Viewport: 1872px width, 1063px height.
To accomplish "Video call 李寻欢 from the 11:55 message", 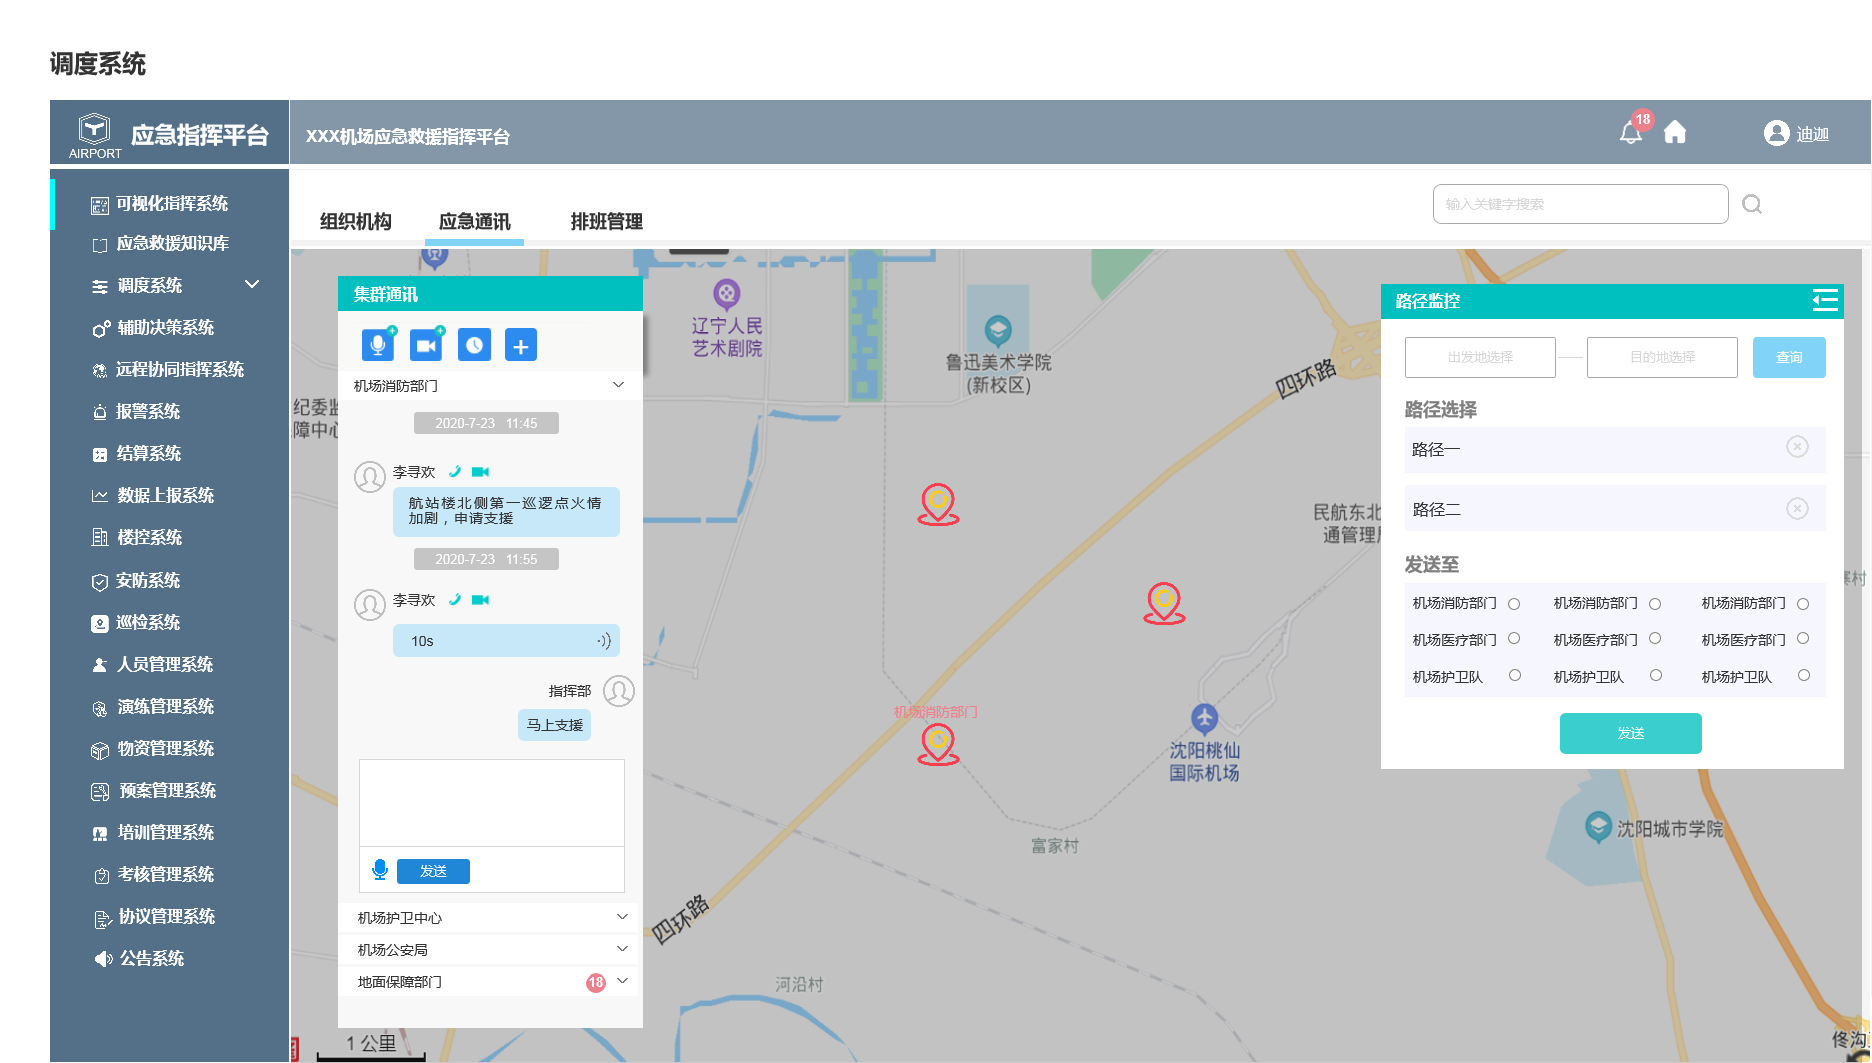I will click(481, 600).
